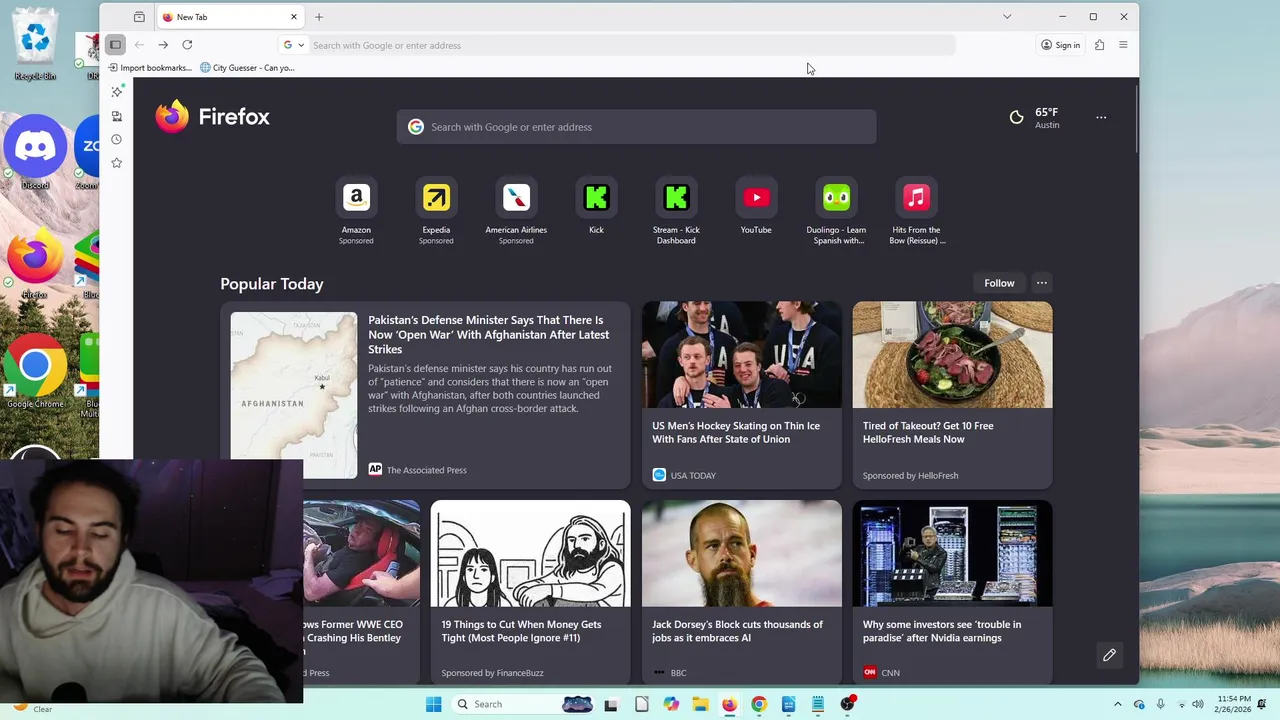The height and width of the screenshot is (720, 1280).
Task: Open bookmarks star sidebar icon
Action: click(x=117, y=163)
